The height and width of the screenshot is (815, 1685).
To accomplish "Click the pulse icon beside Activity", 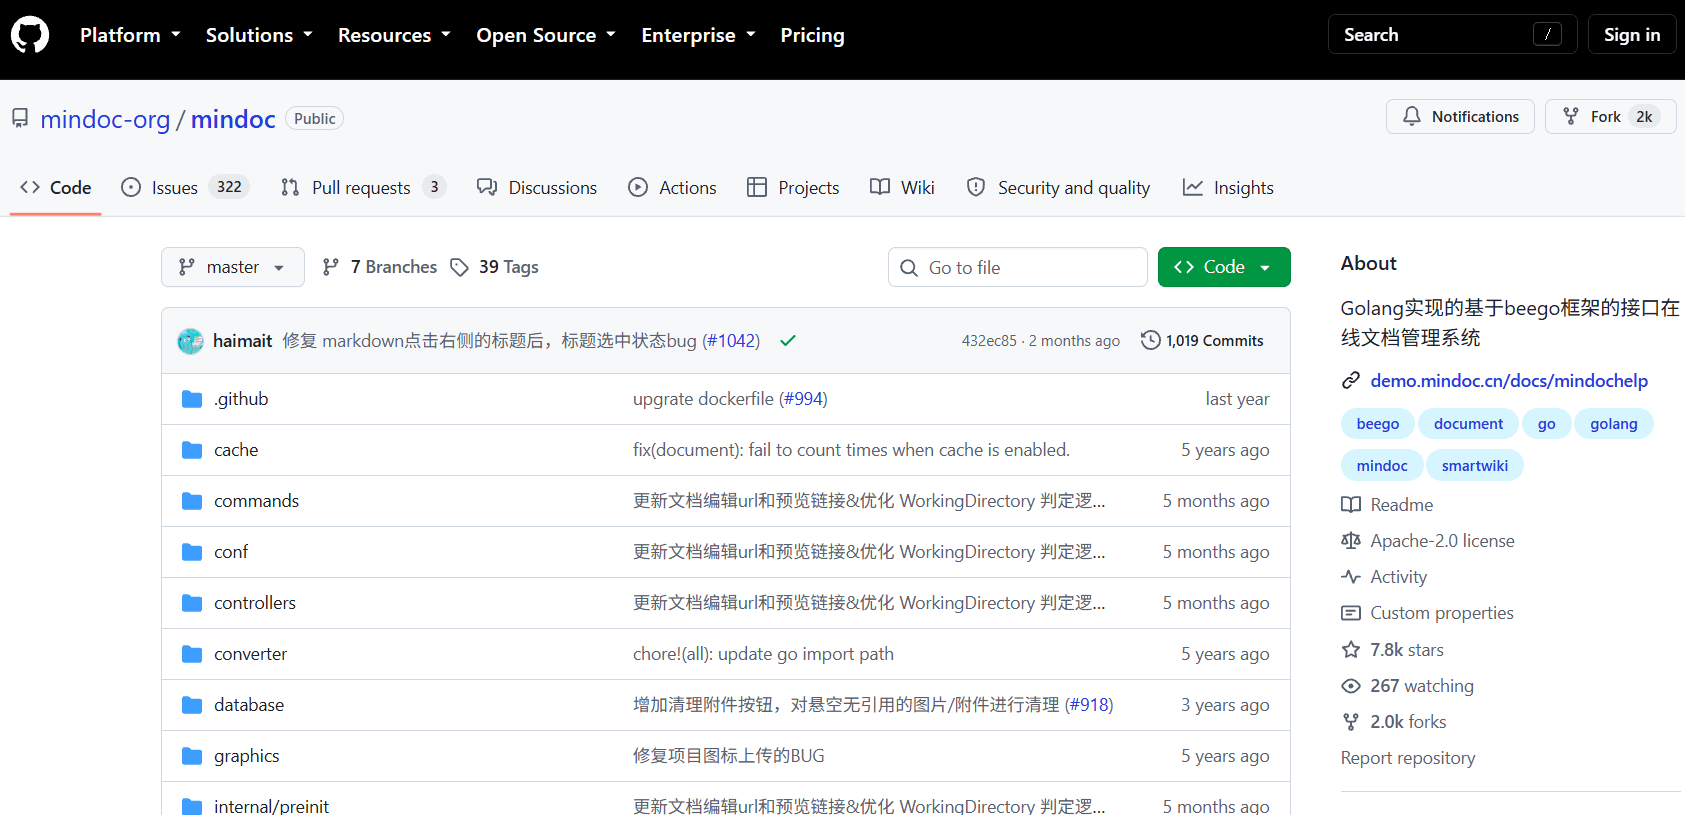I will click(x=1351, y=577).
